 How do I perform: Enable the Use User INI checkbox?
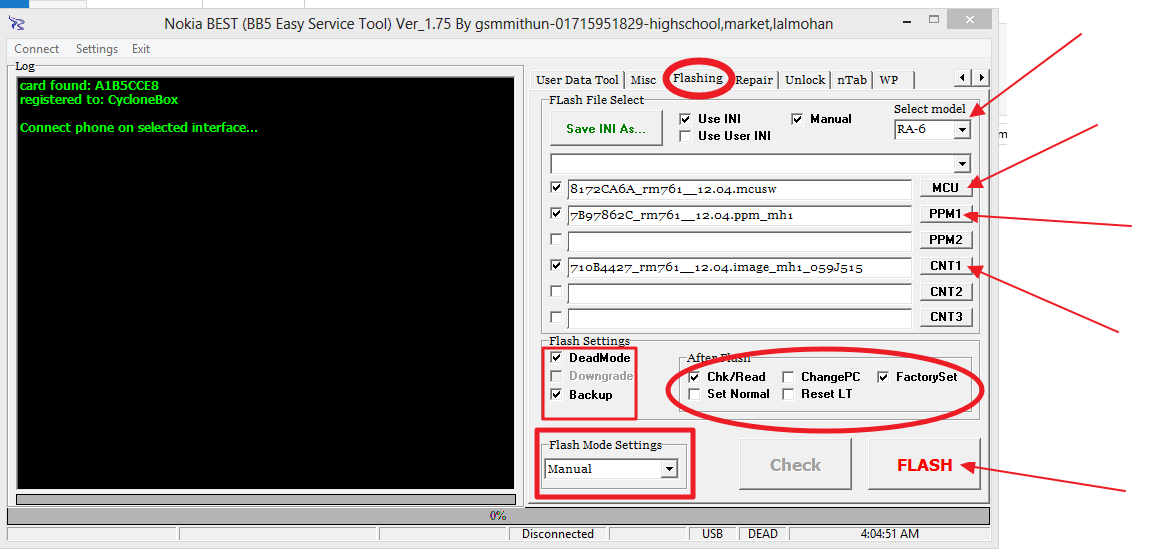tap(684, 137)
